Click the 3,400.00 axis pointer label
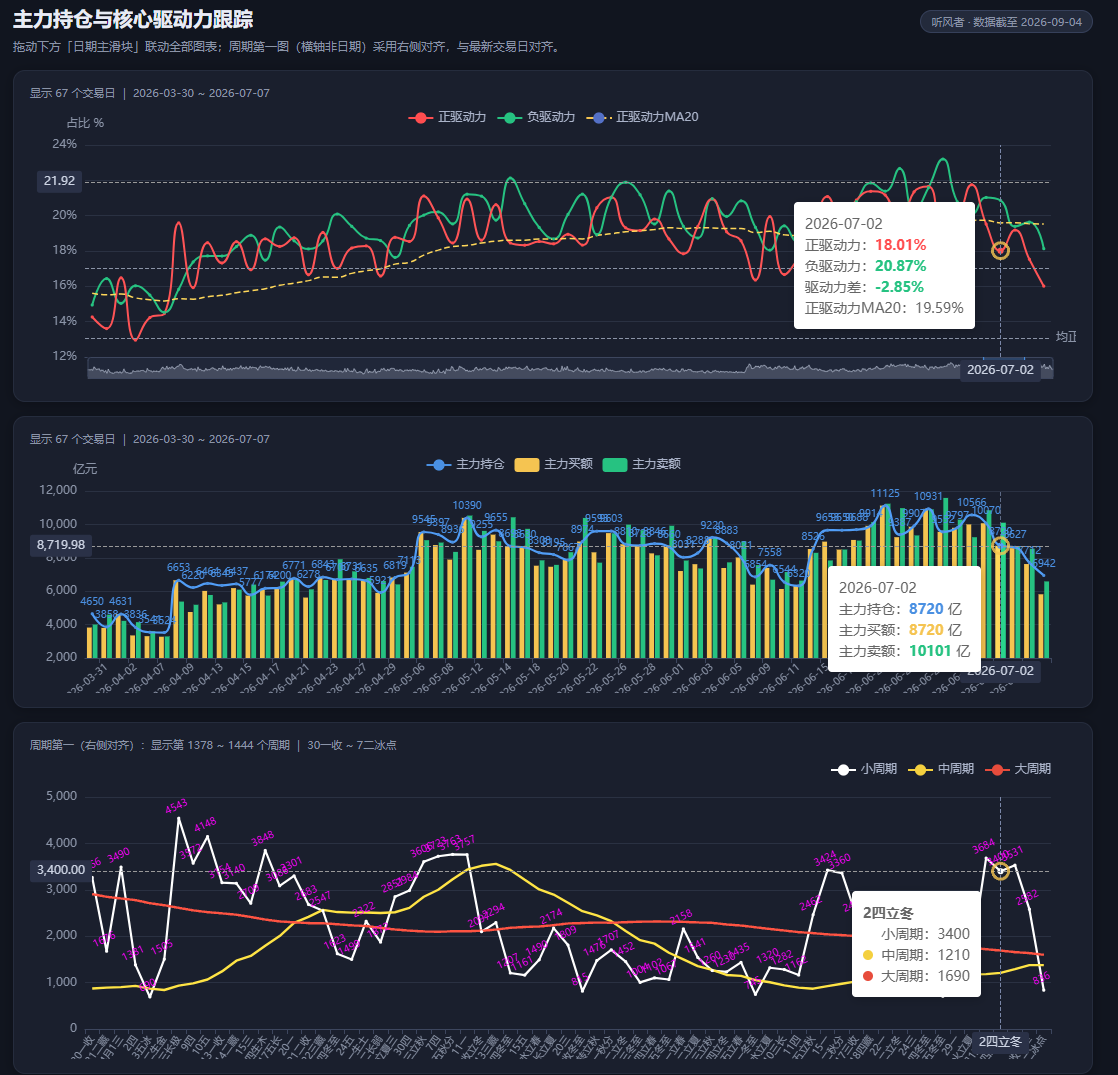 click(x=61, y=870)
